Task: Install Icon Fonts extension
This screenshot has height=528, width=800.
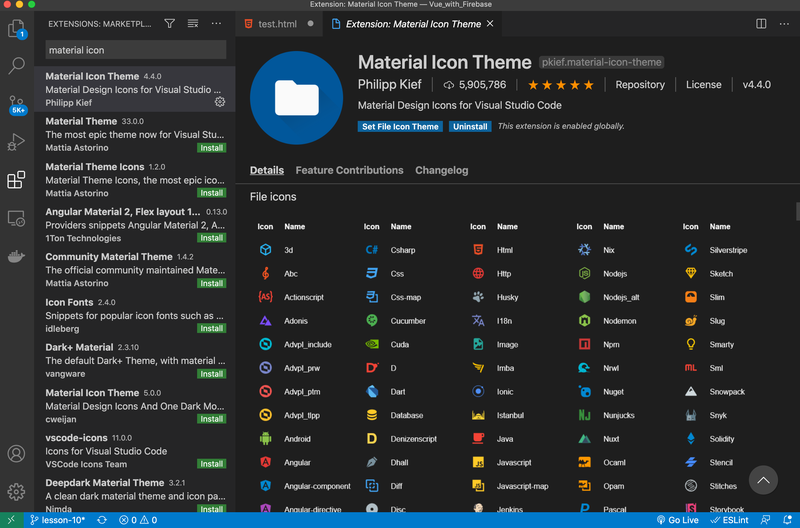Action: 212,328
